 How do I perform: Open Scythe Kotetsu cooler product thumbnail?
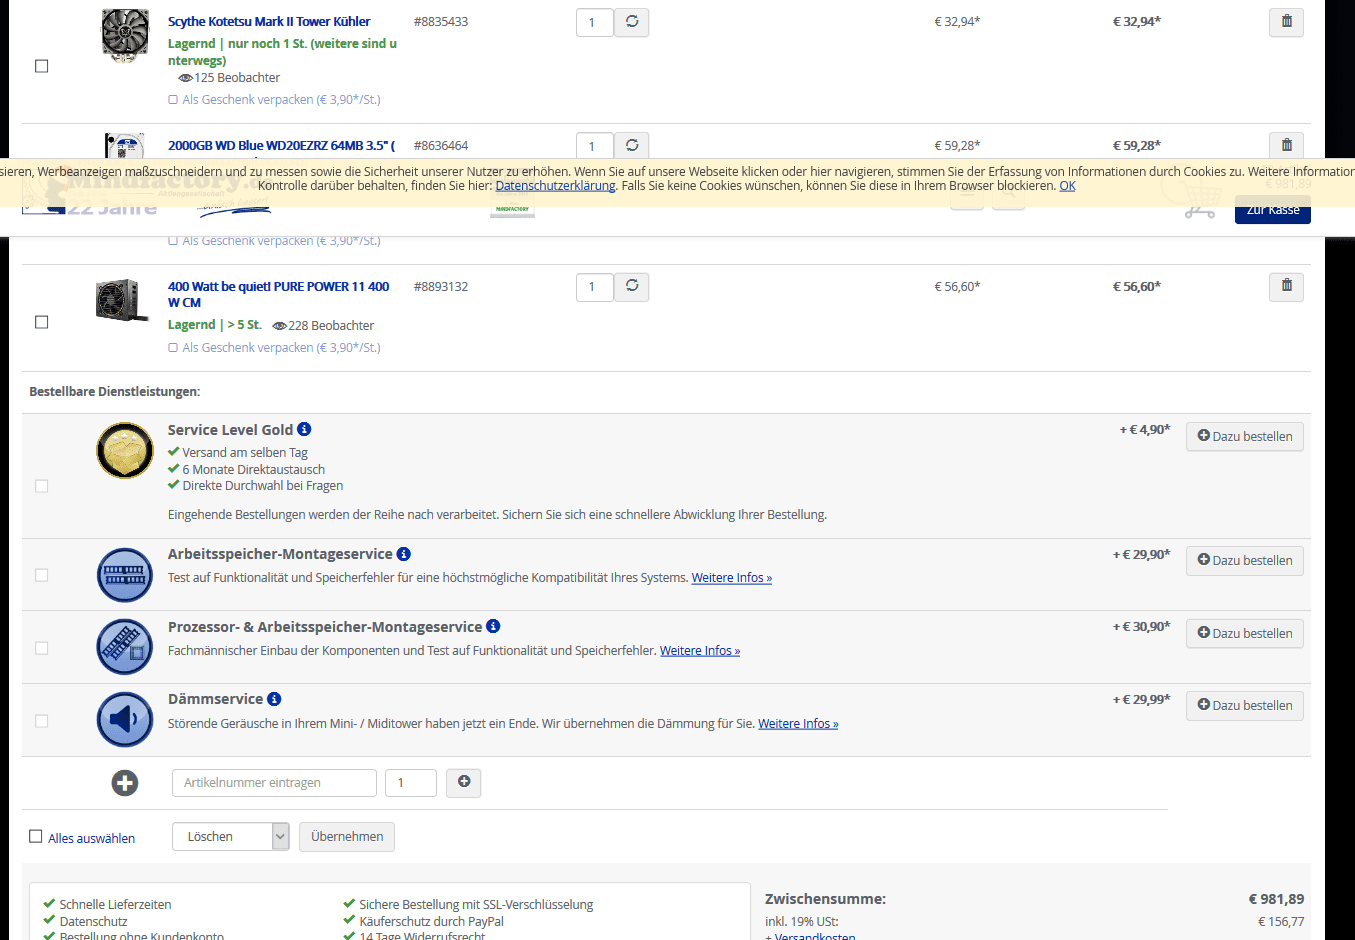[125, 36]
